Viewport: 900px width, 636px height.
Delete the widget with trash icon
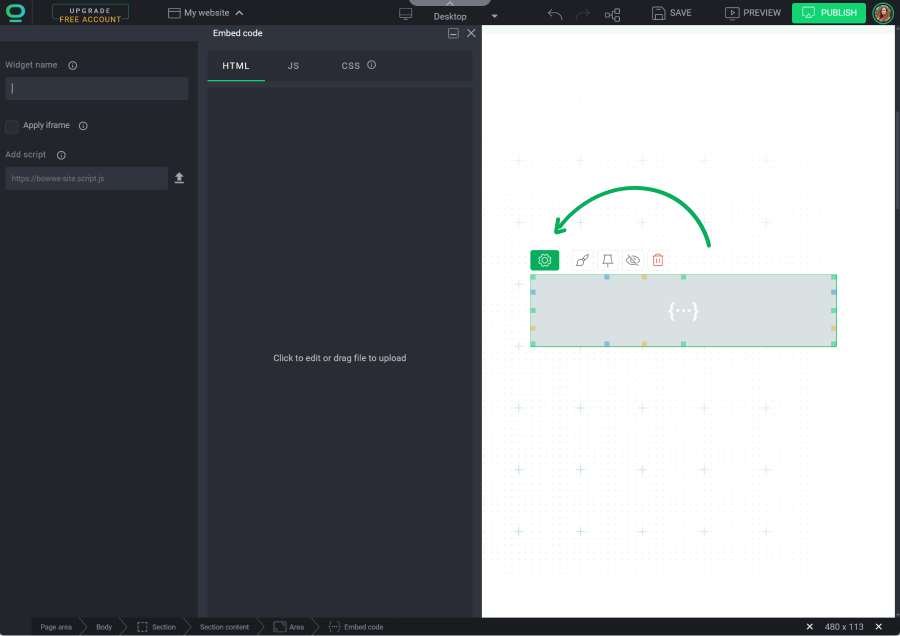[x=658, y=260]
